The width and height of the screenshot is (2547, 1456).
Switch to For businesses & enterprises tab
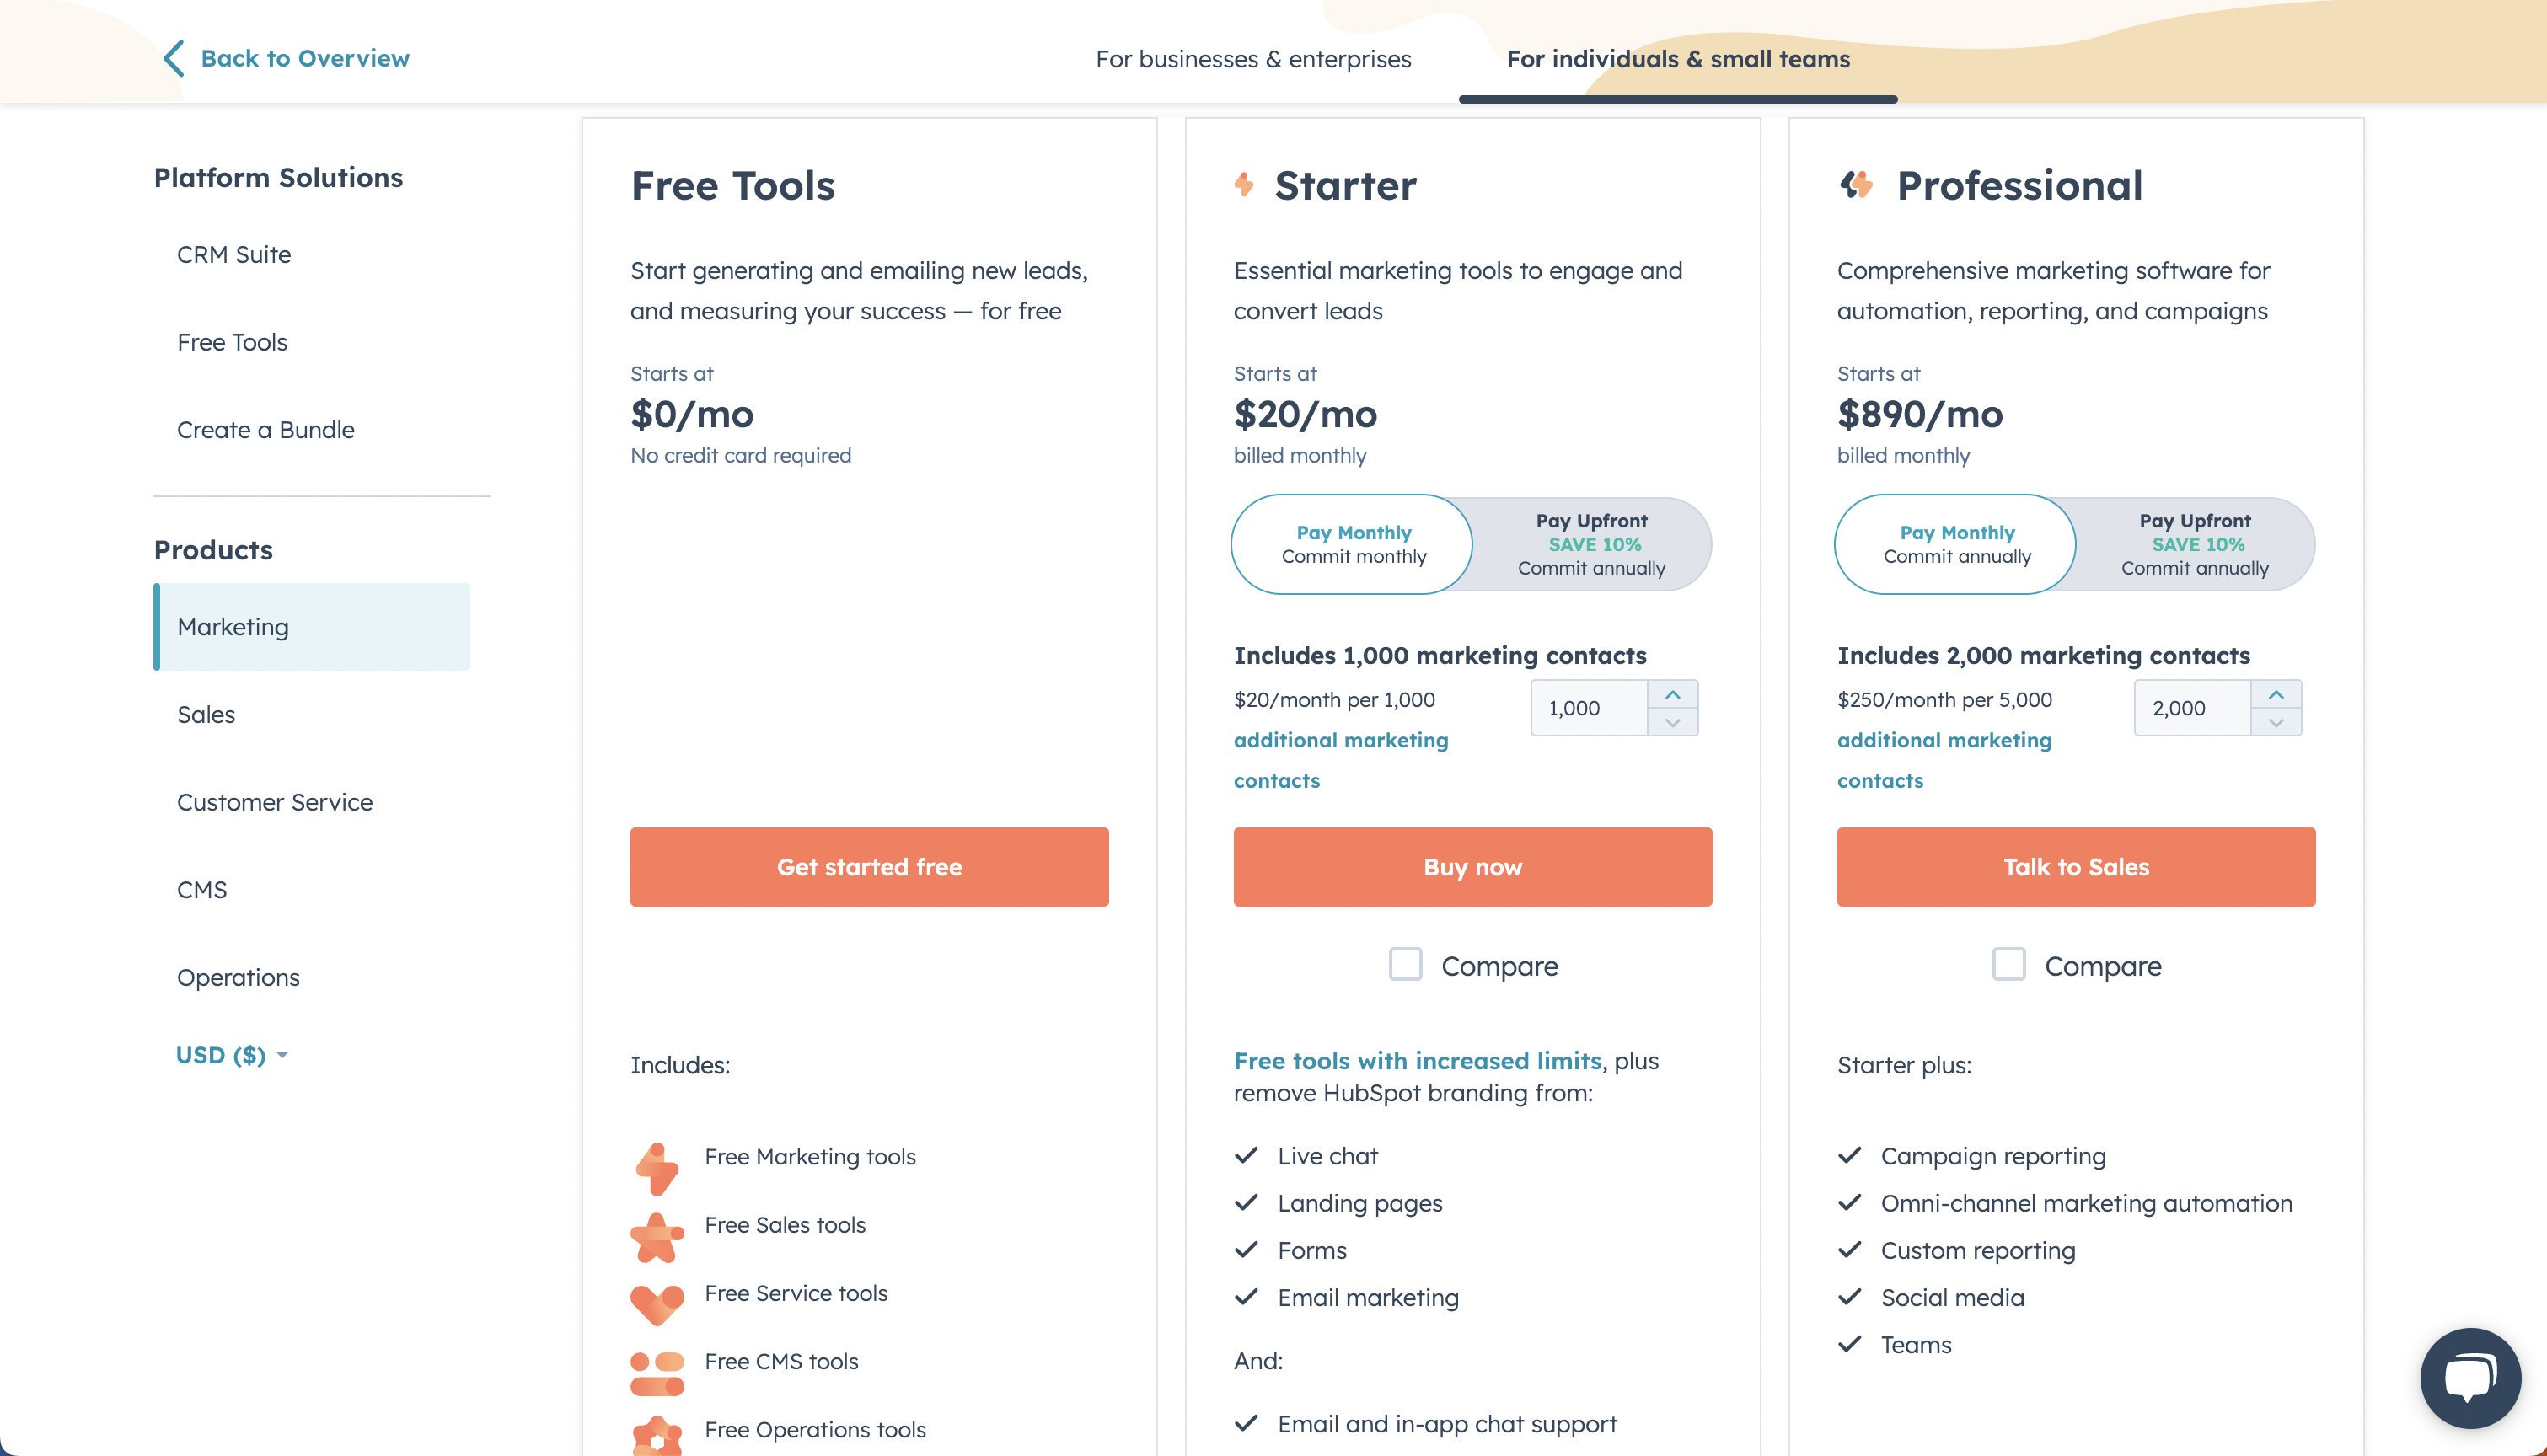[x=1253, y=58]
